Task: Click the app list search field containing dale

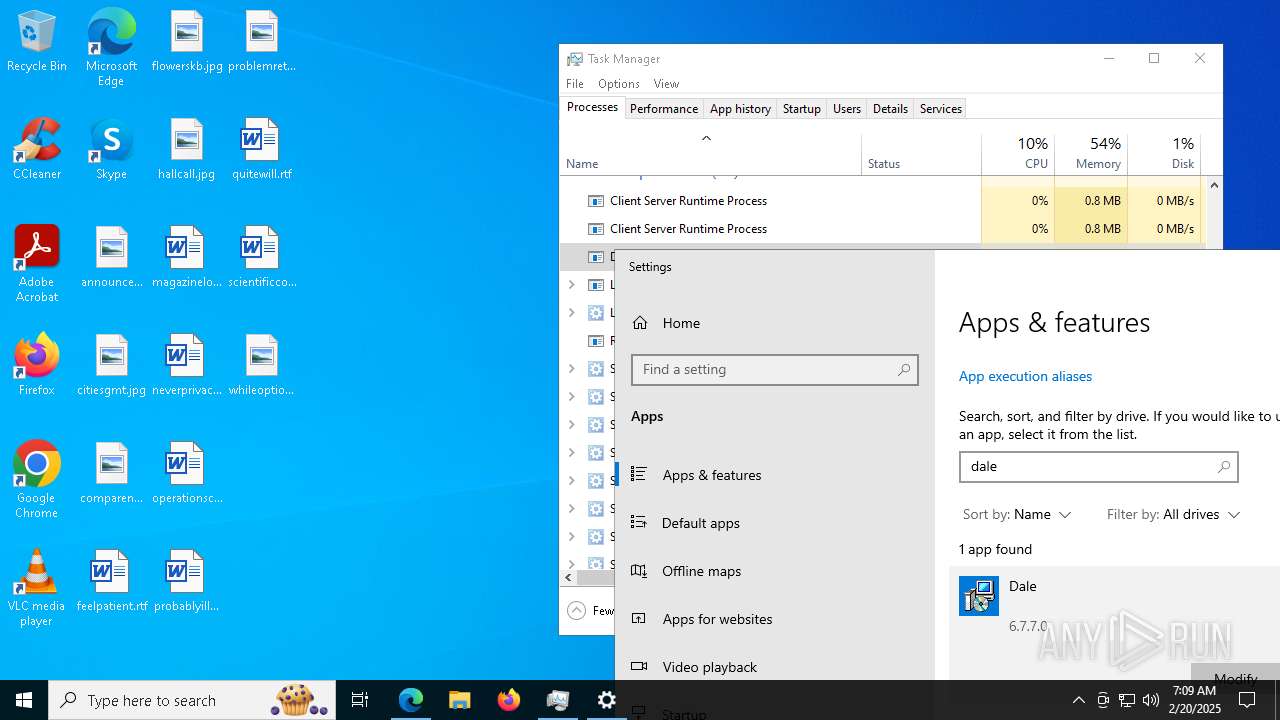Action: [x=1098, y=467]
